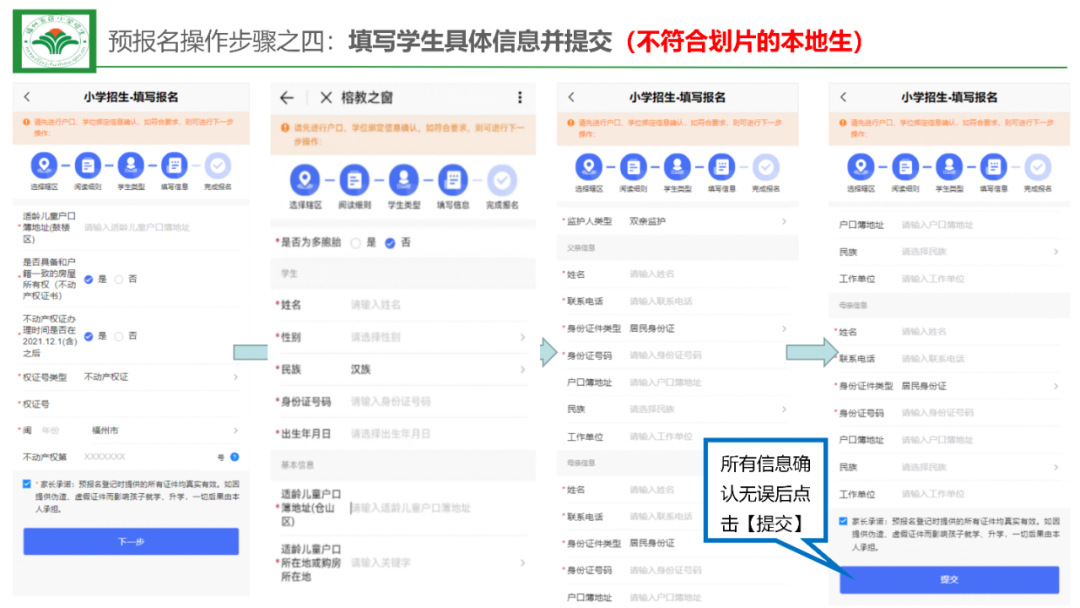Click 学生类型 step icon in 榕教之窗 screen

(403, 180)
